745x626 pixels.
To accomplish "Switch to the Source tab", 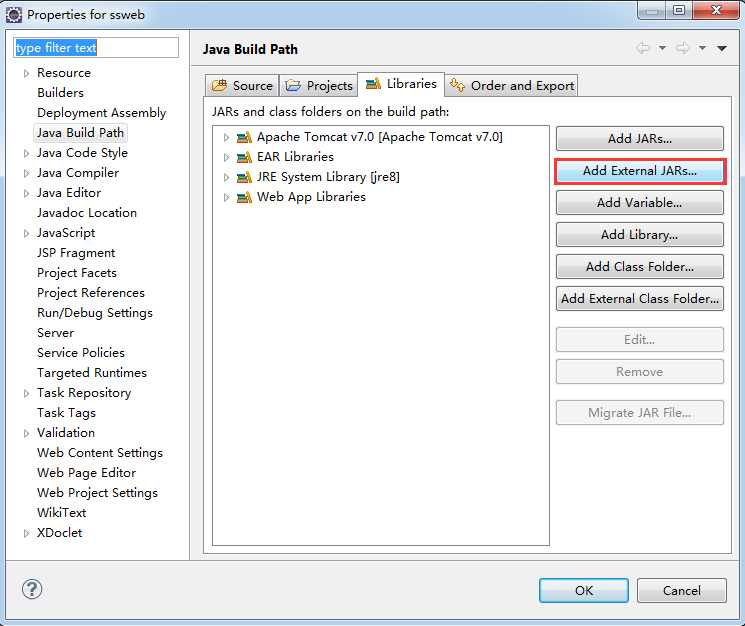I will point(242,85).
